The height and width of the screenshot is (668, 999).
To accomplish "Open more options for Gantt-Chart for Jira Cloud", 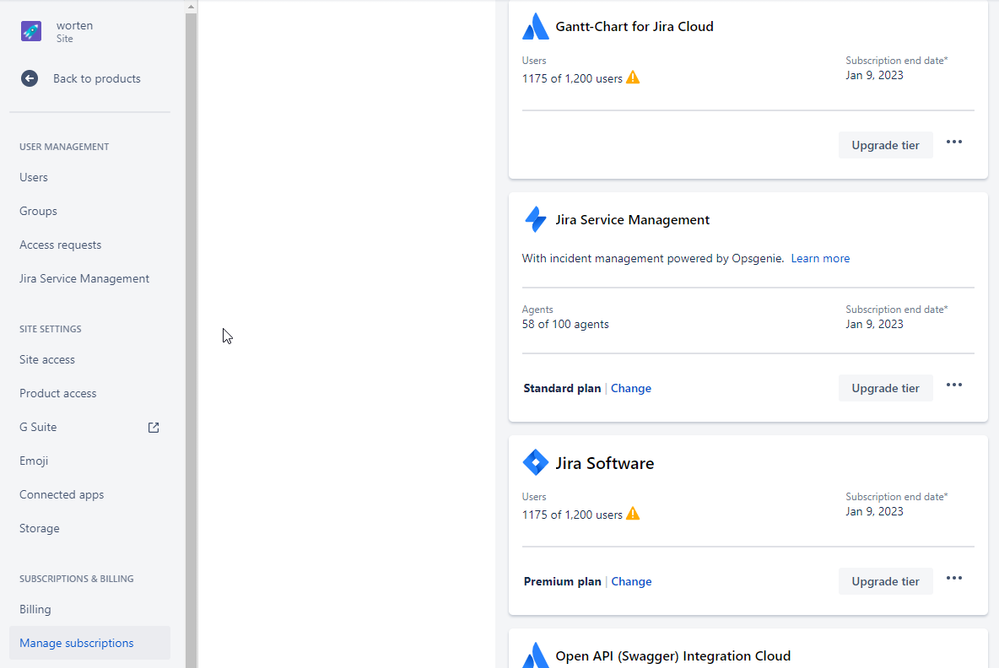I will pos(954,142).
